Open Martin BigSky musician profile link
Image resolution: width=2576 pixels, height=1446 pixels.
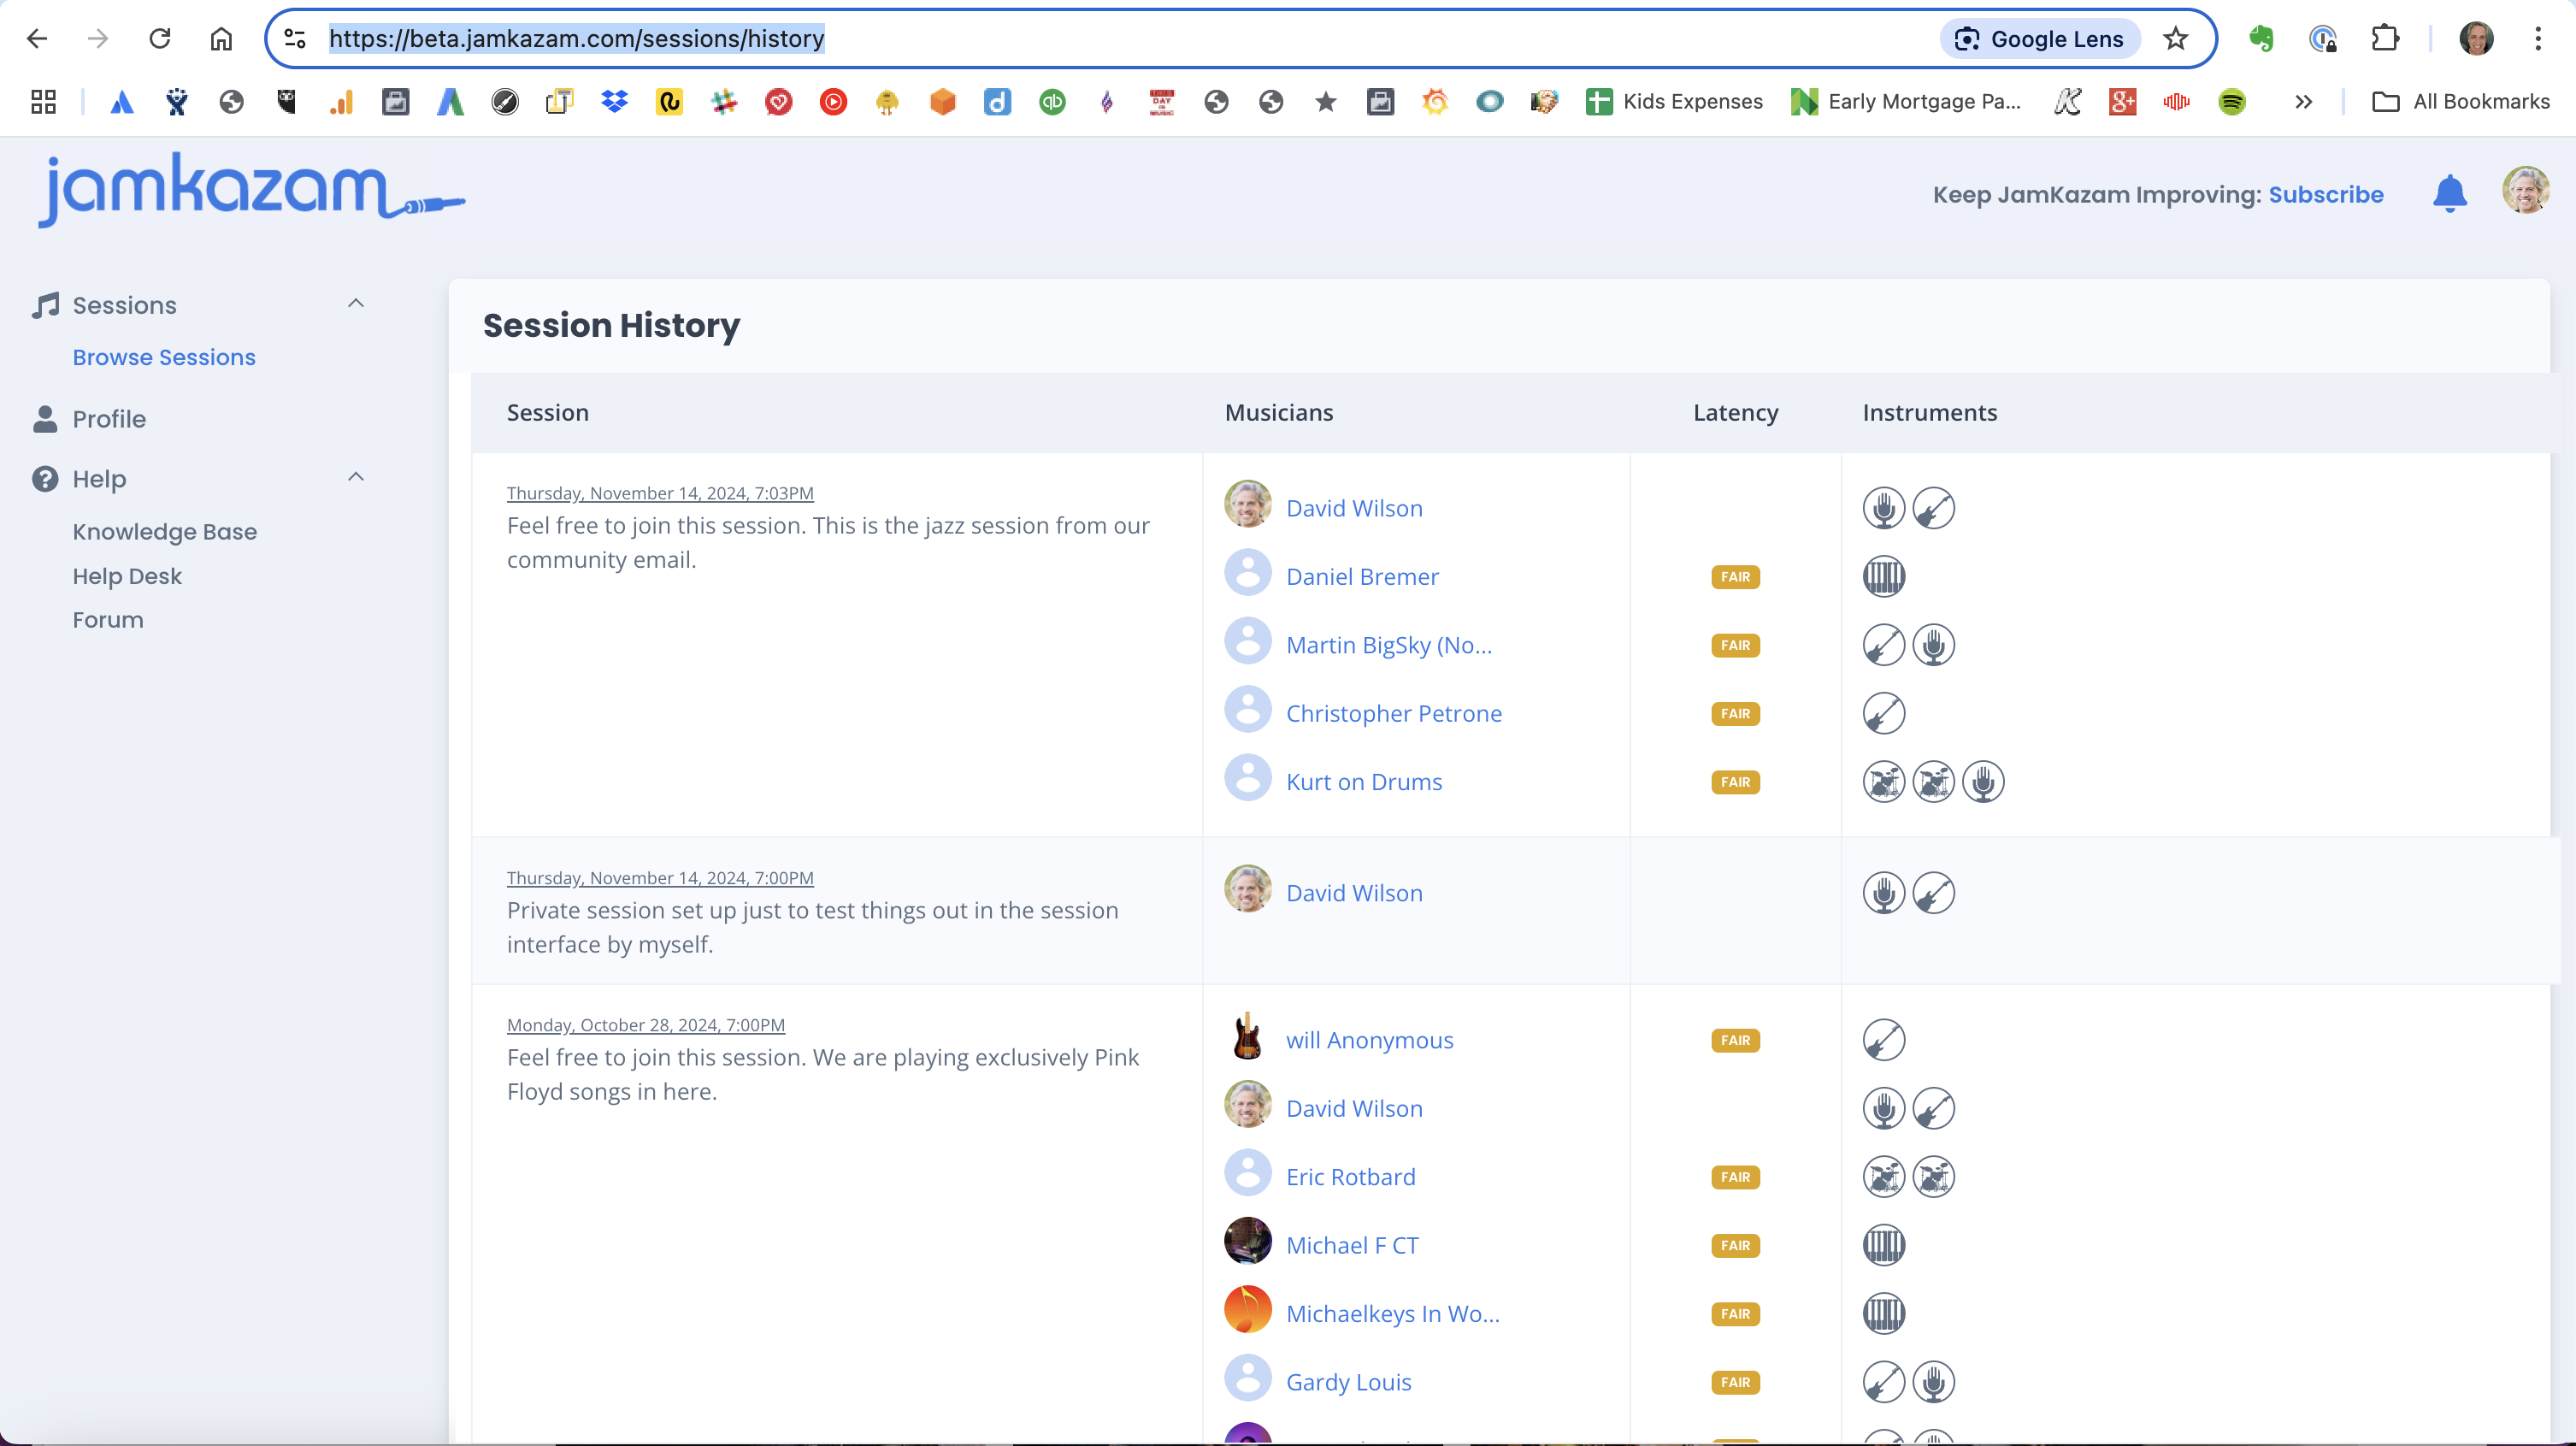pyautogui.click(x=1388, y=646)
